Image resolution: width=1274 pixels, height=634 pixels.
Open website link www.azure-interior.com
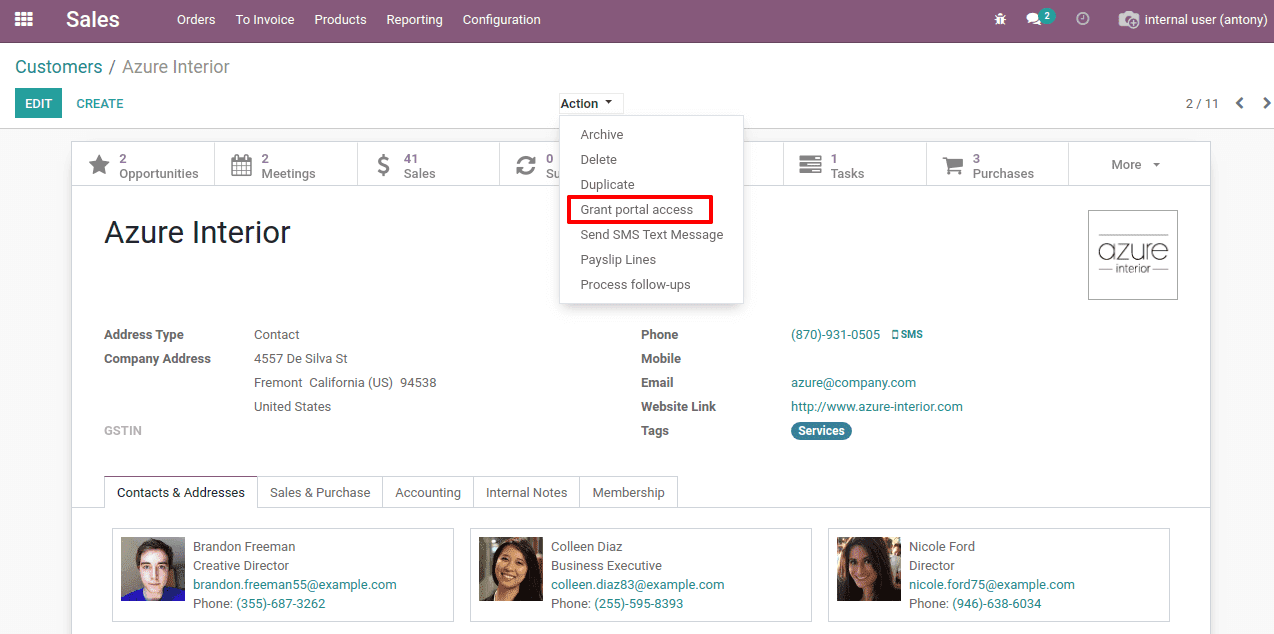(877, 407)
